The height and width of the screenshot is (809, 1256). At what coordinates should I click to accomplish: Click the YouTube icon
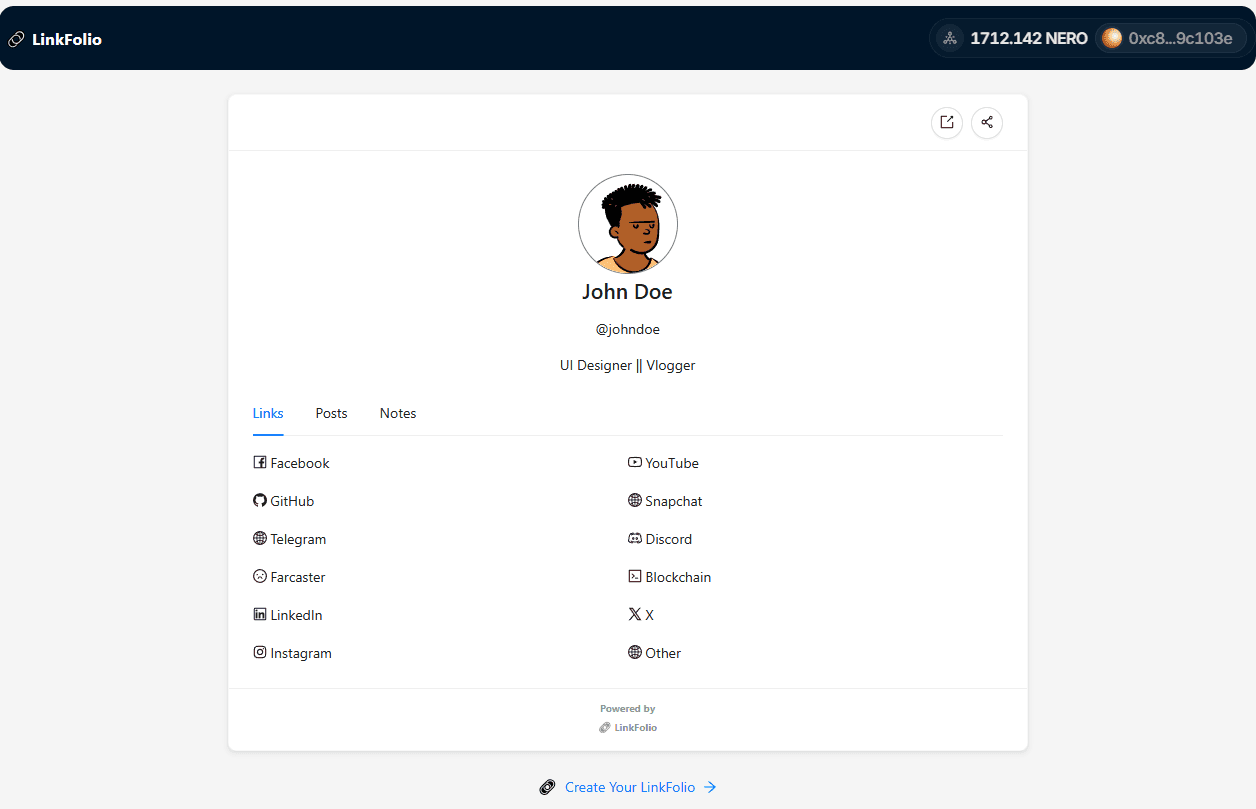tap(635, 463)
